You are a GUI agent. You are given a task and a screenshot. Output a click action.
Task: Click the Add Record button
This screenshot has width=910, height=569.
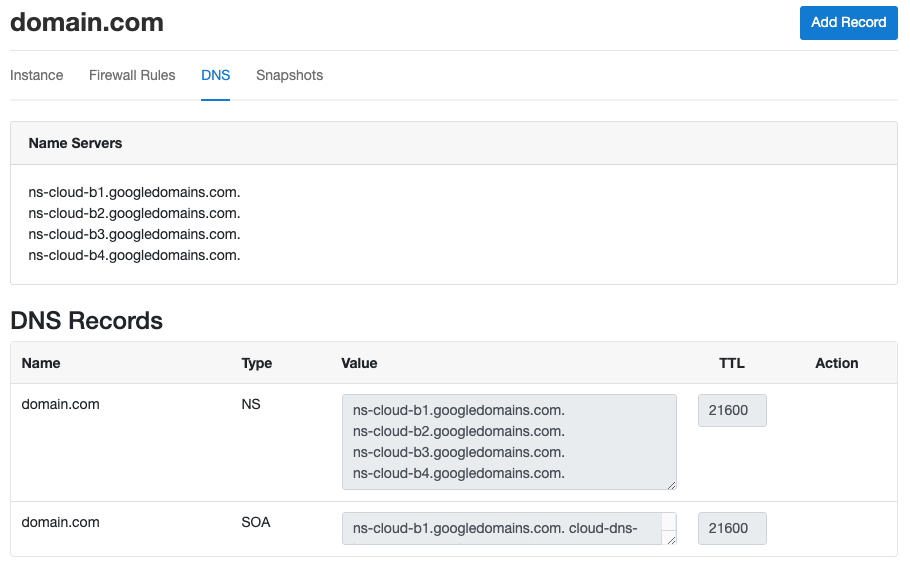click(x=848, y=23)
